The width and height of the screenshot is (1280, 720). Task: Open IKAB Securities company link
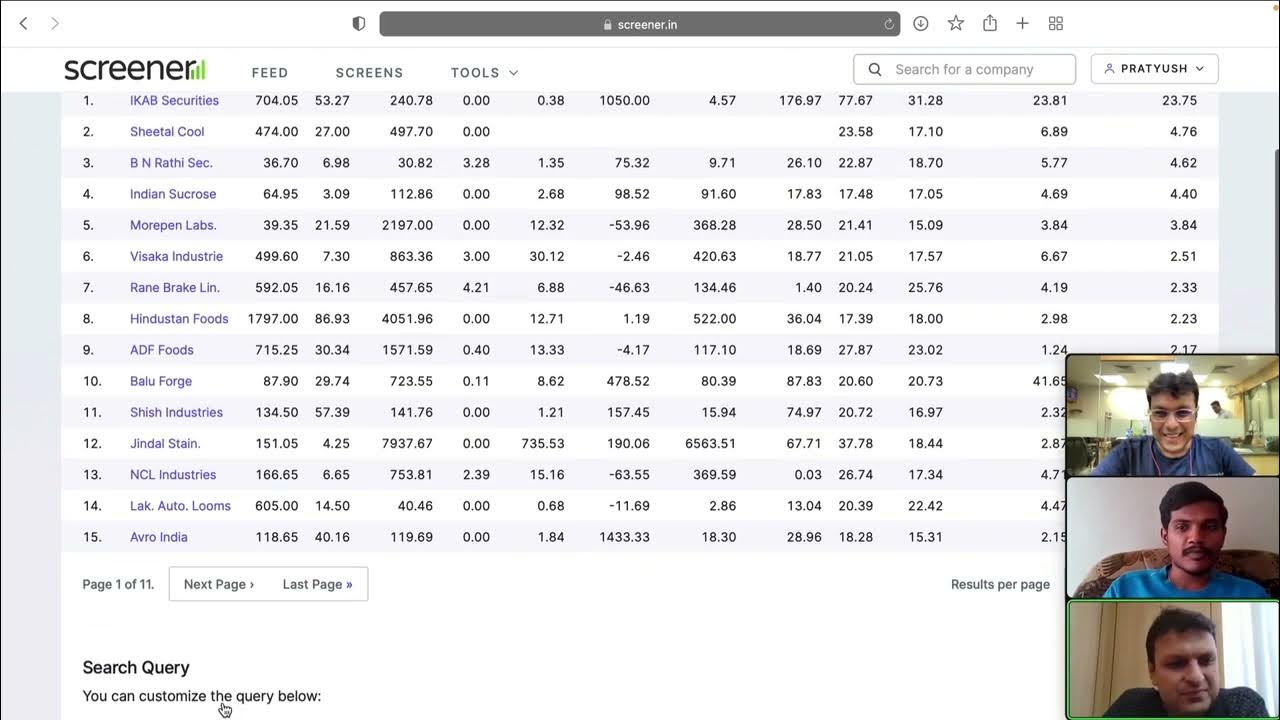click(x=174, y=100)
